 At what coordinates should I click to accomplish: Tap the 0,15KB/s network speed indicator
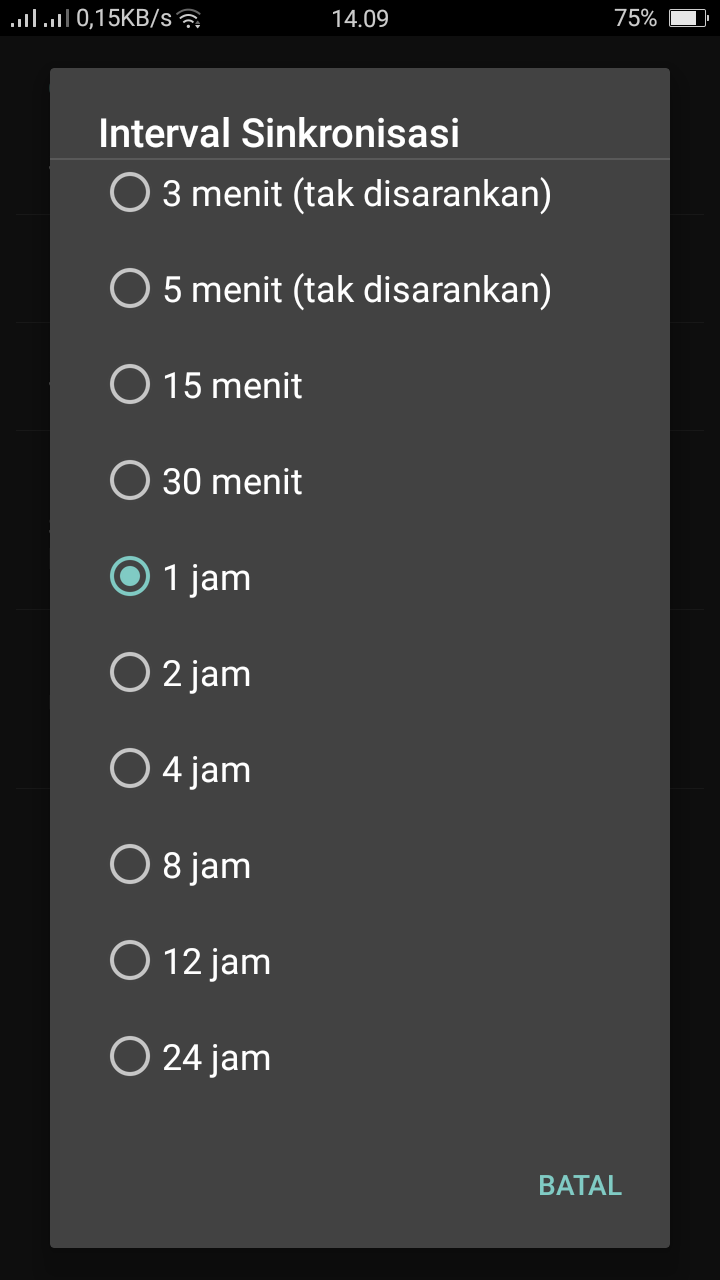pyautogui.click(x=124, y=18)
